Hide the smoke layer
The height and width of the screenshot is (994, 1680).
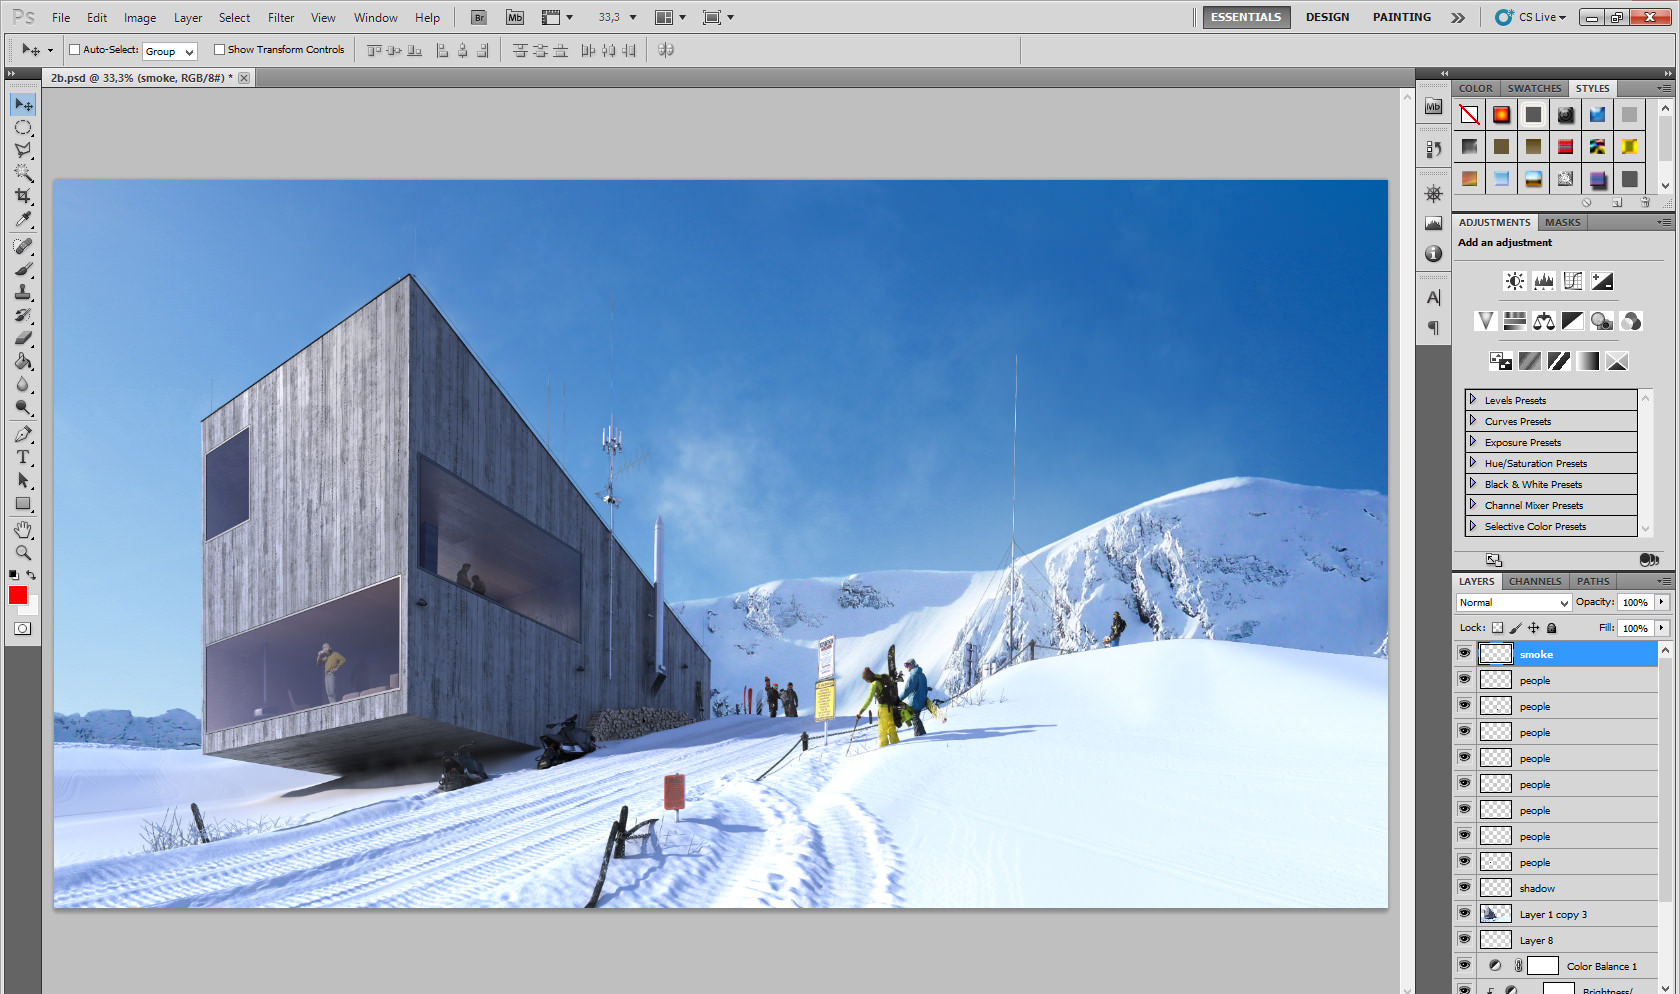pos(1464,653)
